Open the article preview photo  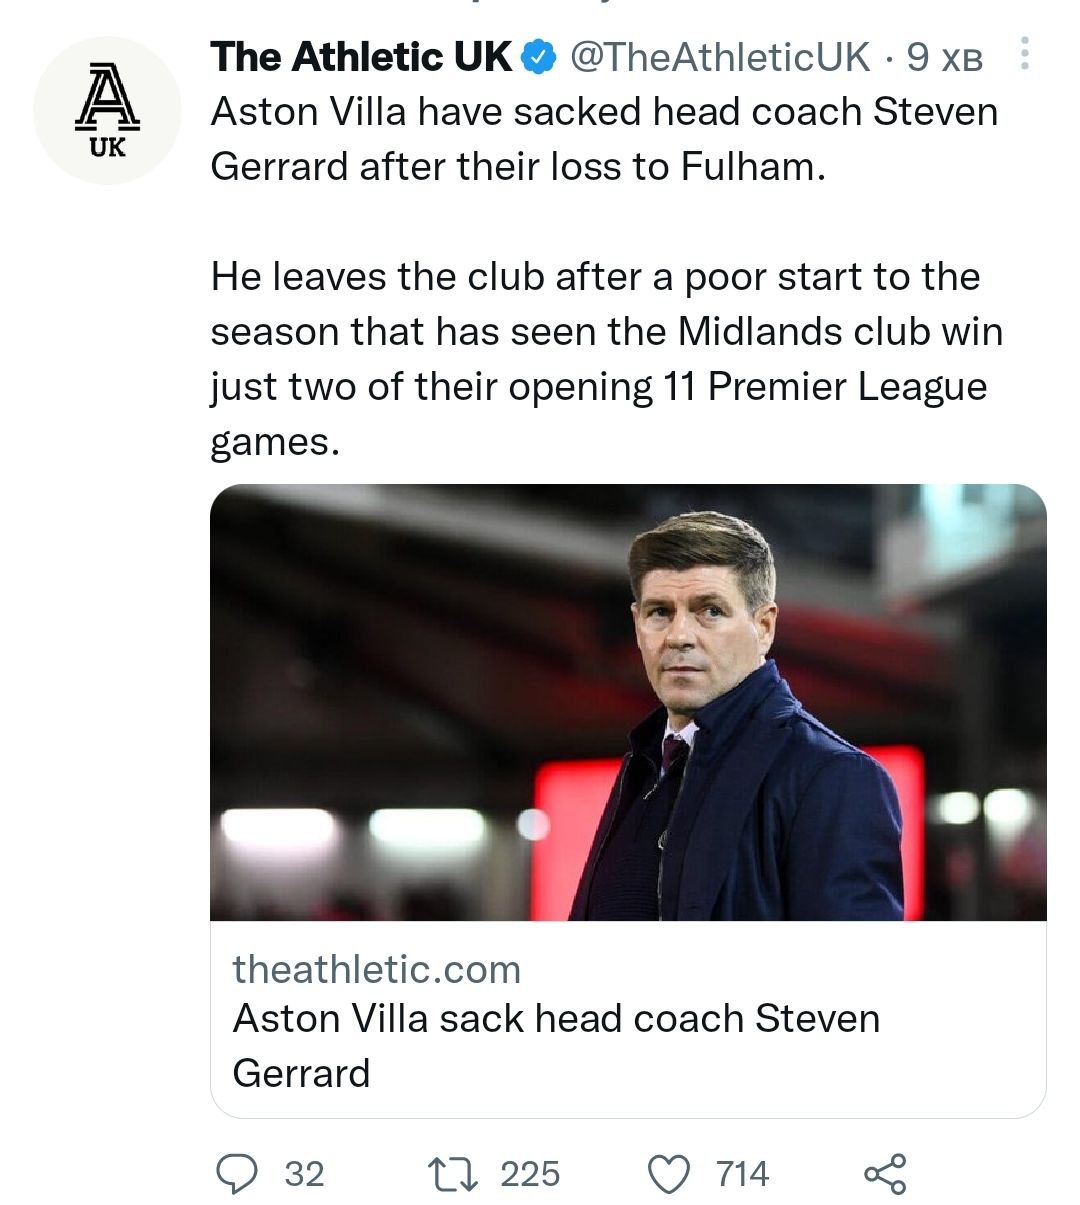(628, 702)
